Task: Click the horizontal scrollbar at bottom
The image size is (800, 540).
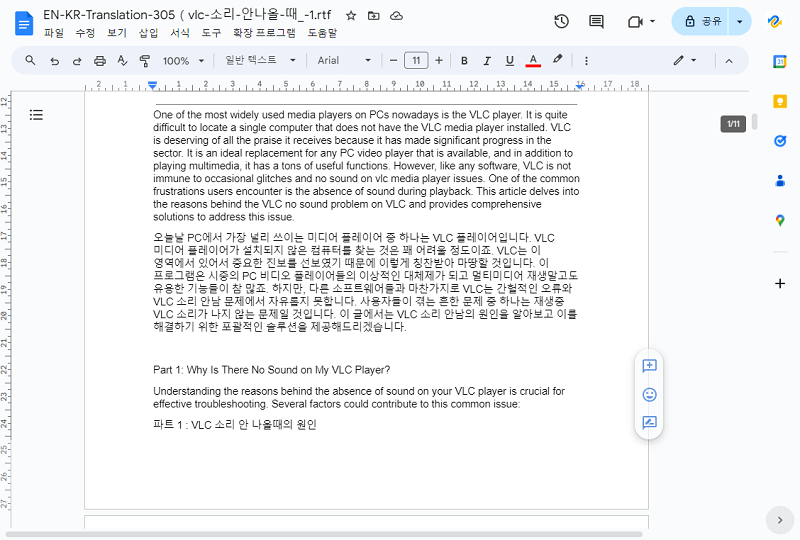Action: (x=324, y=534)
